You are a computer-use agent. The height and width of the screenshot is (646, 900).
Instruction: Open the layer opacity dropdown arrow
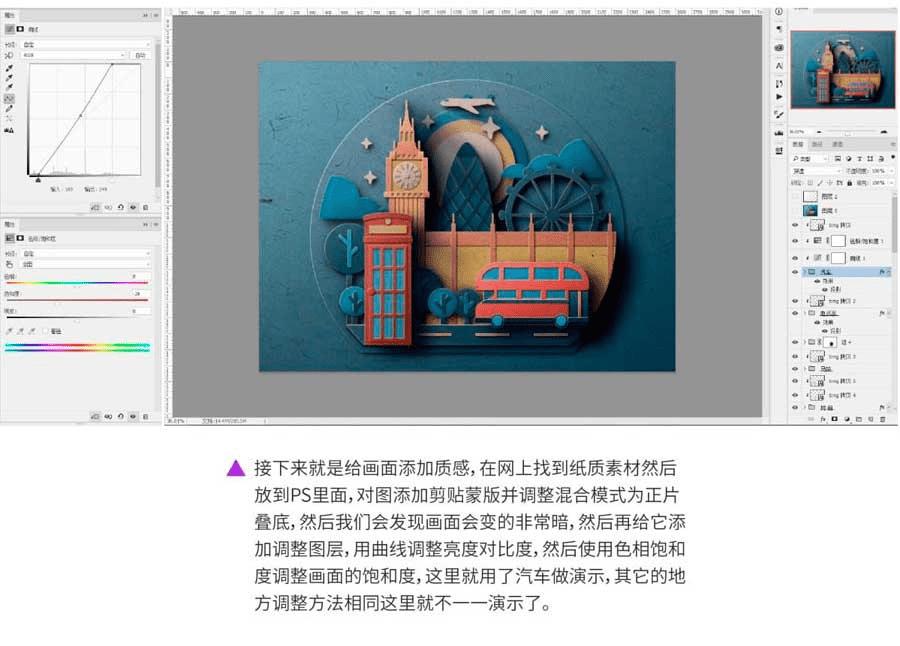[x=891, y=171]
